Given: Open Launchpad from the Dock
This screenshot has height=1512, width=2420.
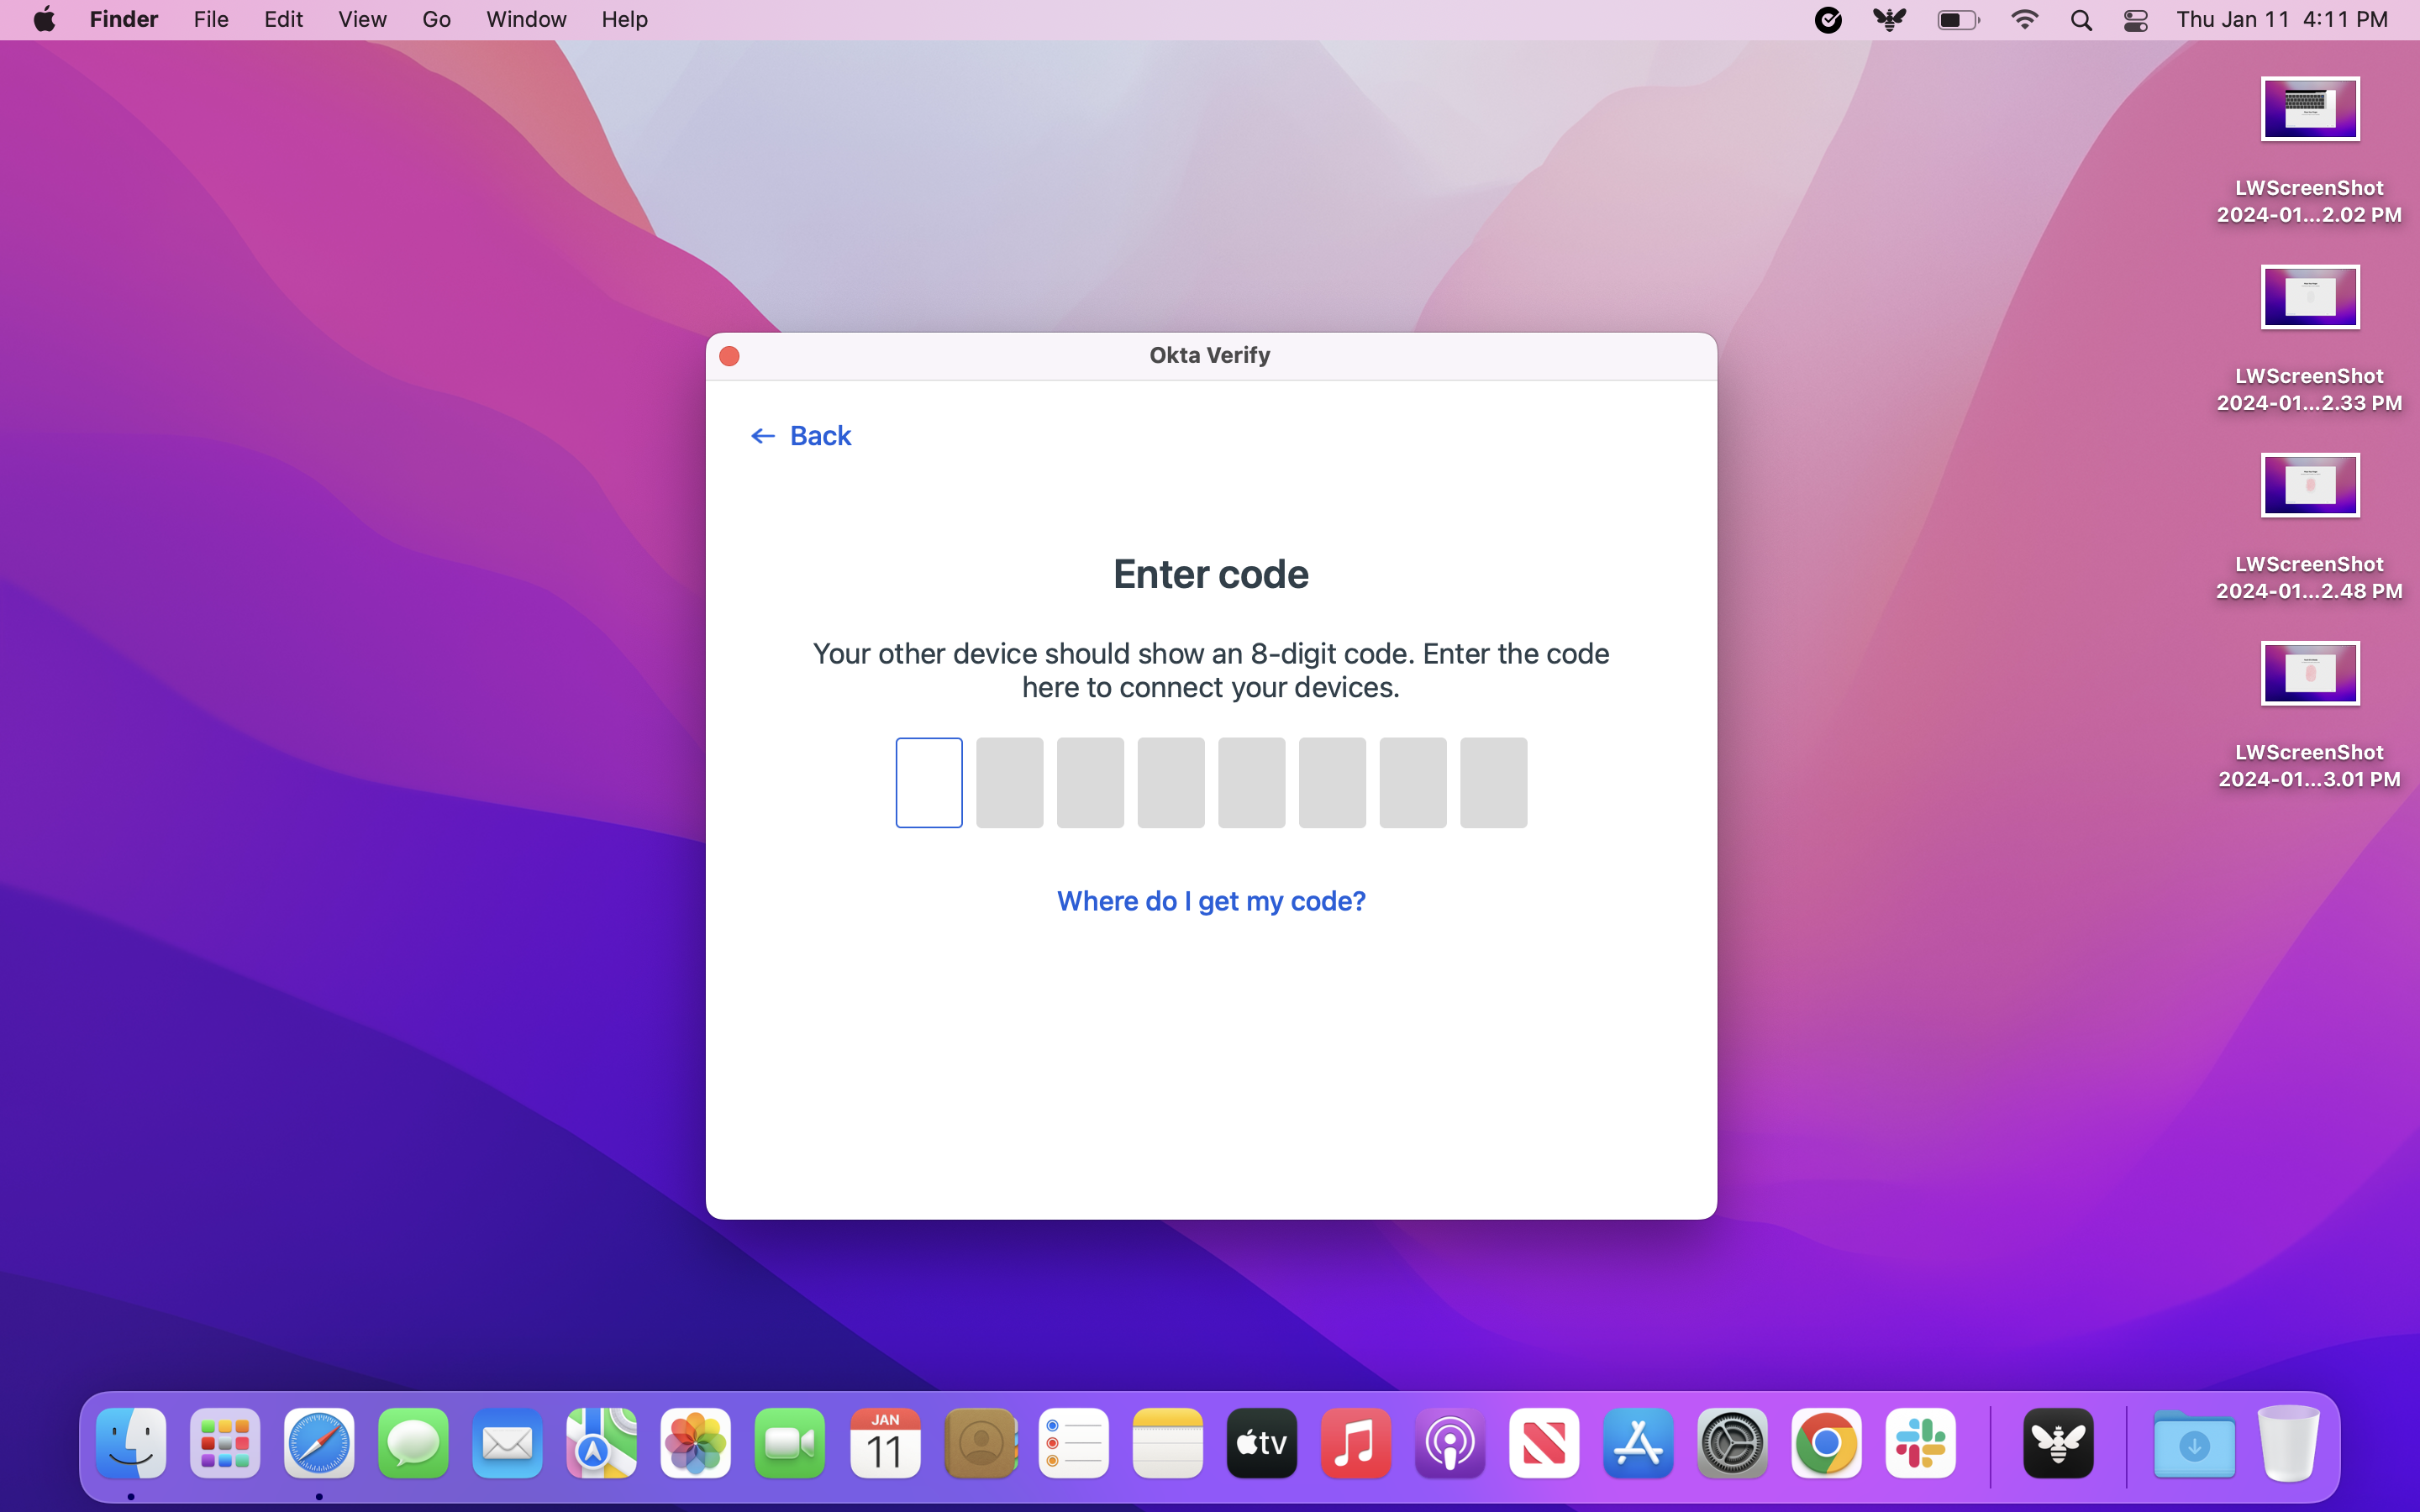Looking at the screenshot, I should coord(225,1443).
